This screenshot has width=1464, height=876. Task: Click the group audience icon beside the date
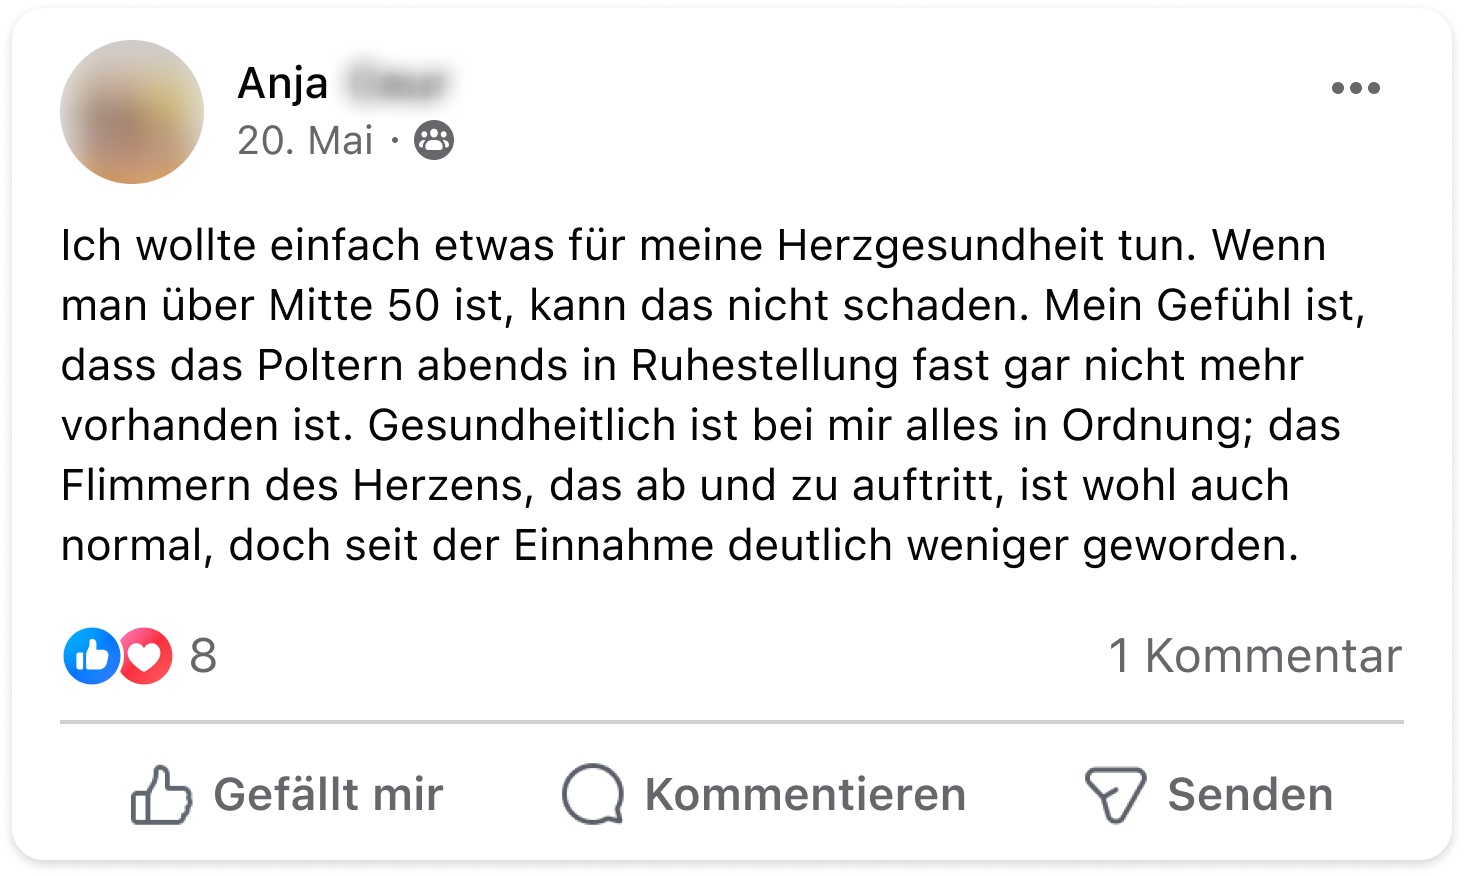[434, 141]
